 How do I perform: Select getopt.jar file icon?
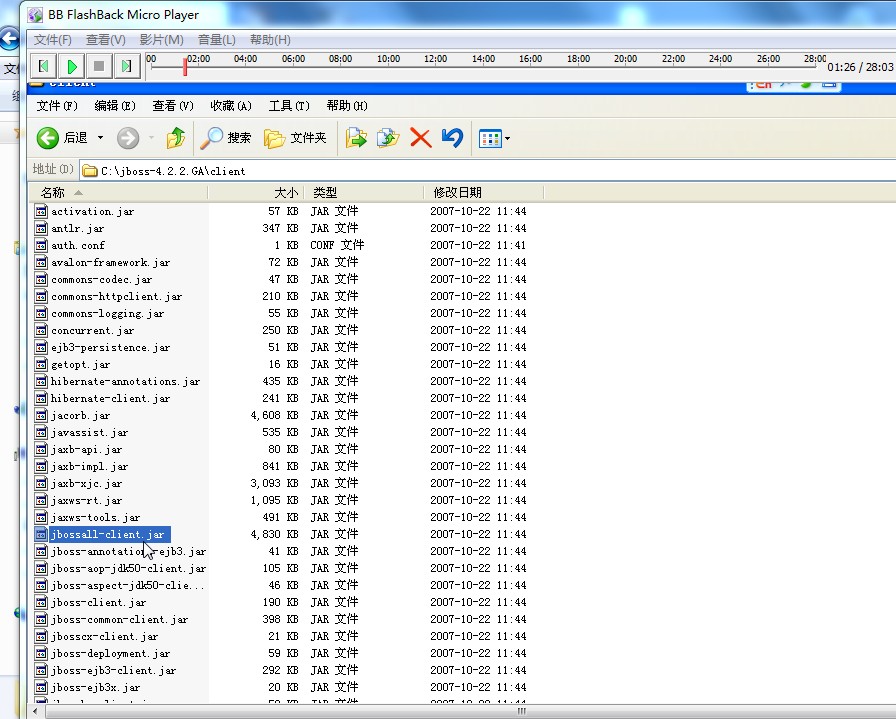41,365
